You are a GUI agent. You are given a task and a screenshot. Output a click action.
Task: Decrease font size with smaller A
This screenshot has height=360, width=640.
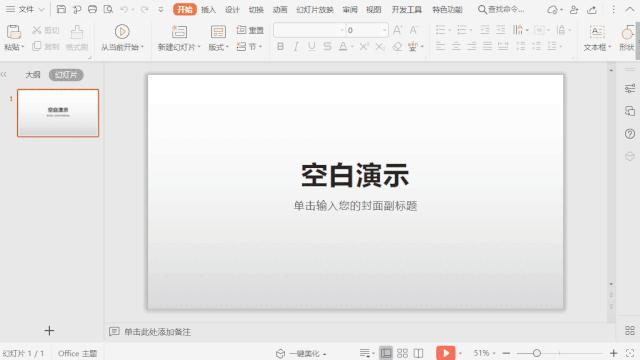[413, 30]
